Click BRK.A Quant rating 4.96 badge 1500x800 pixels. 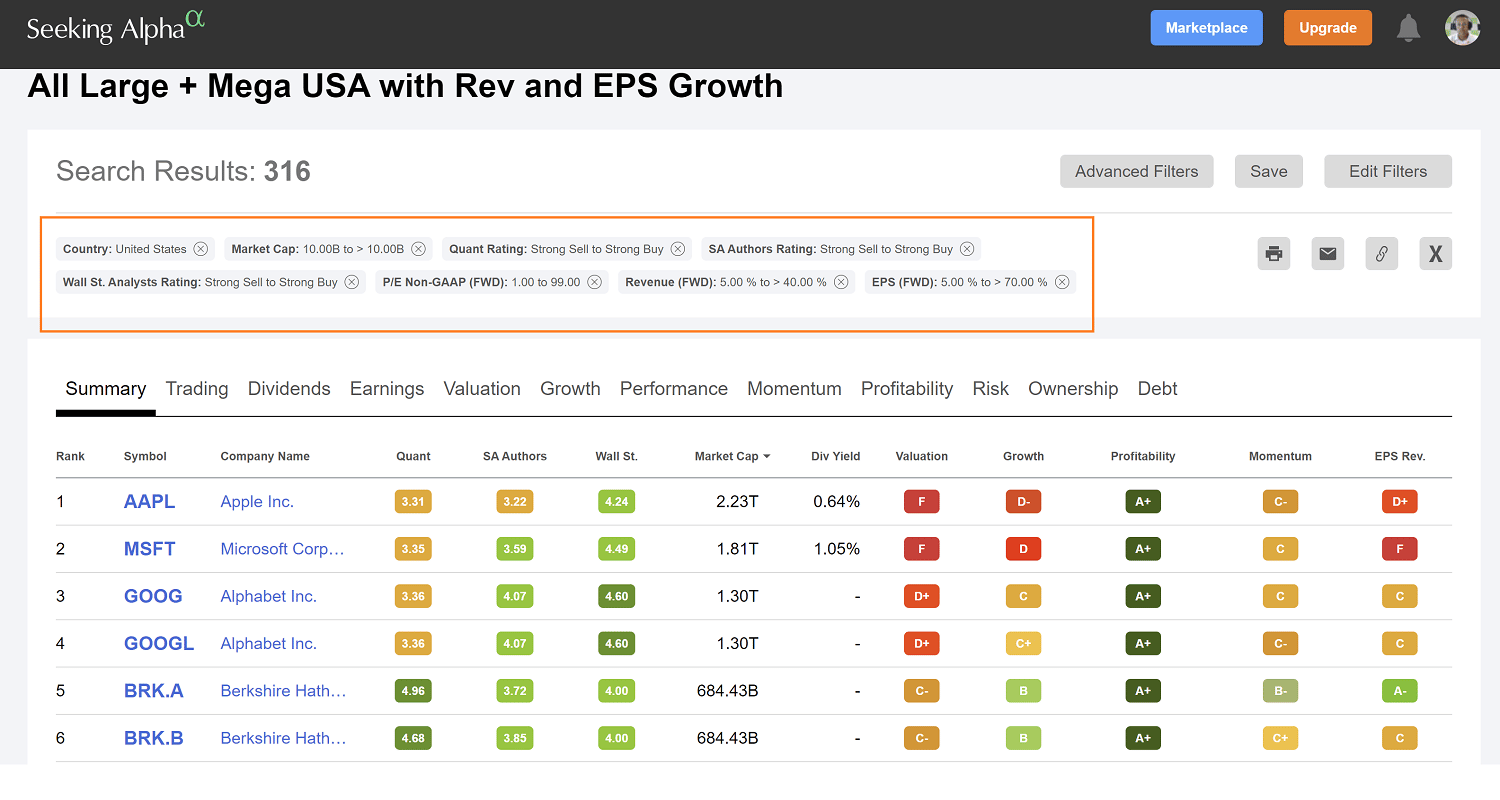coord(413,691)
